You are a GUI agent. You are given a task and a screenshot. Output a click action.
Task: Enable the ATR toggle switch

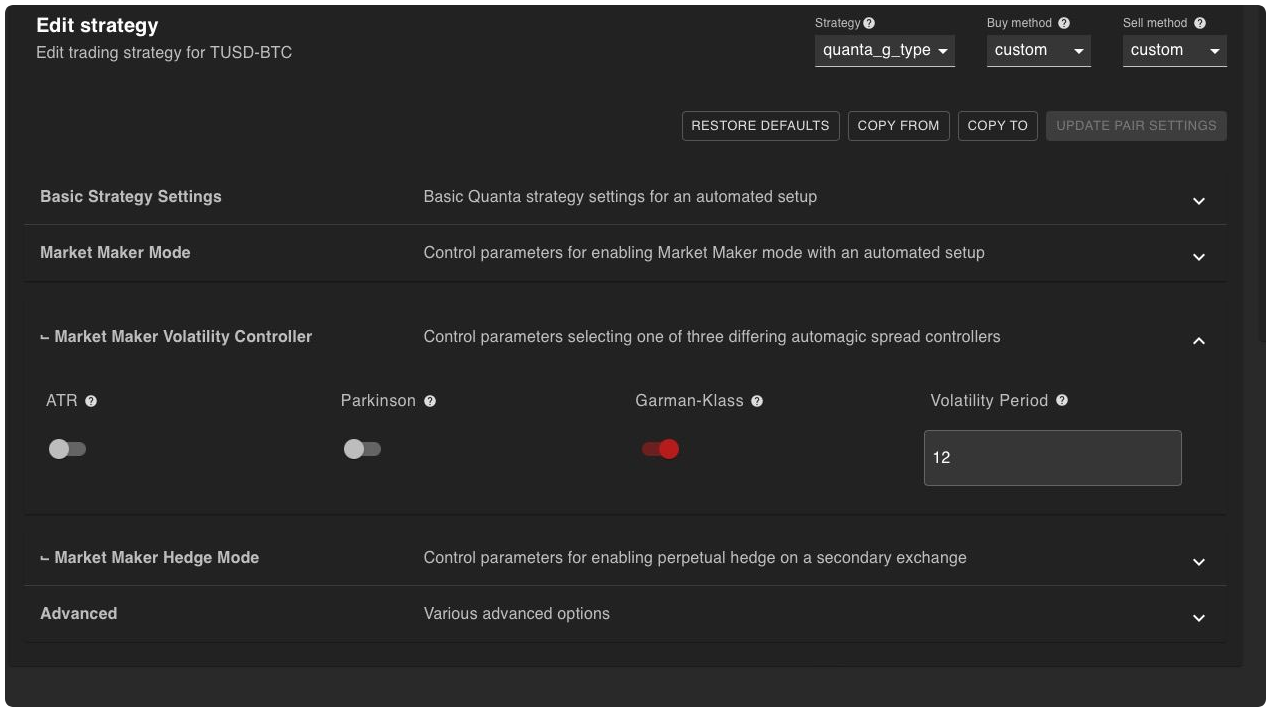[x=67, y=449]
